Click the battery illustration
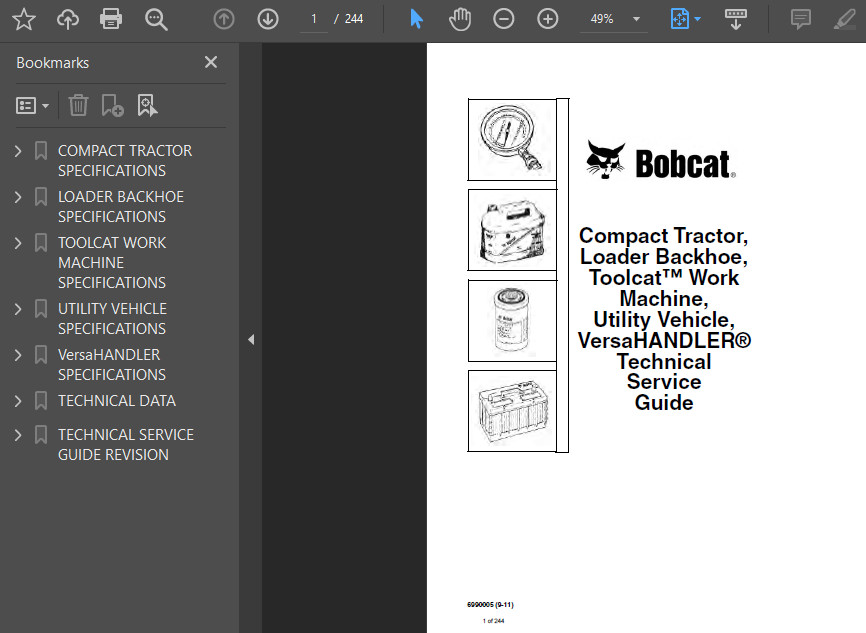866x633 pixels. point(512,411)
